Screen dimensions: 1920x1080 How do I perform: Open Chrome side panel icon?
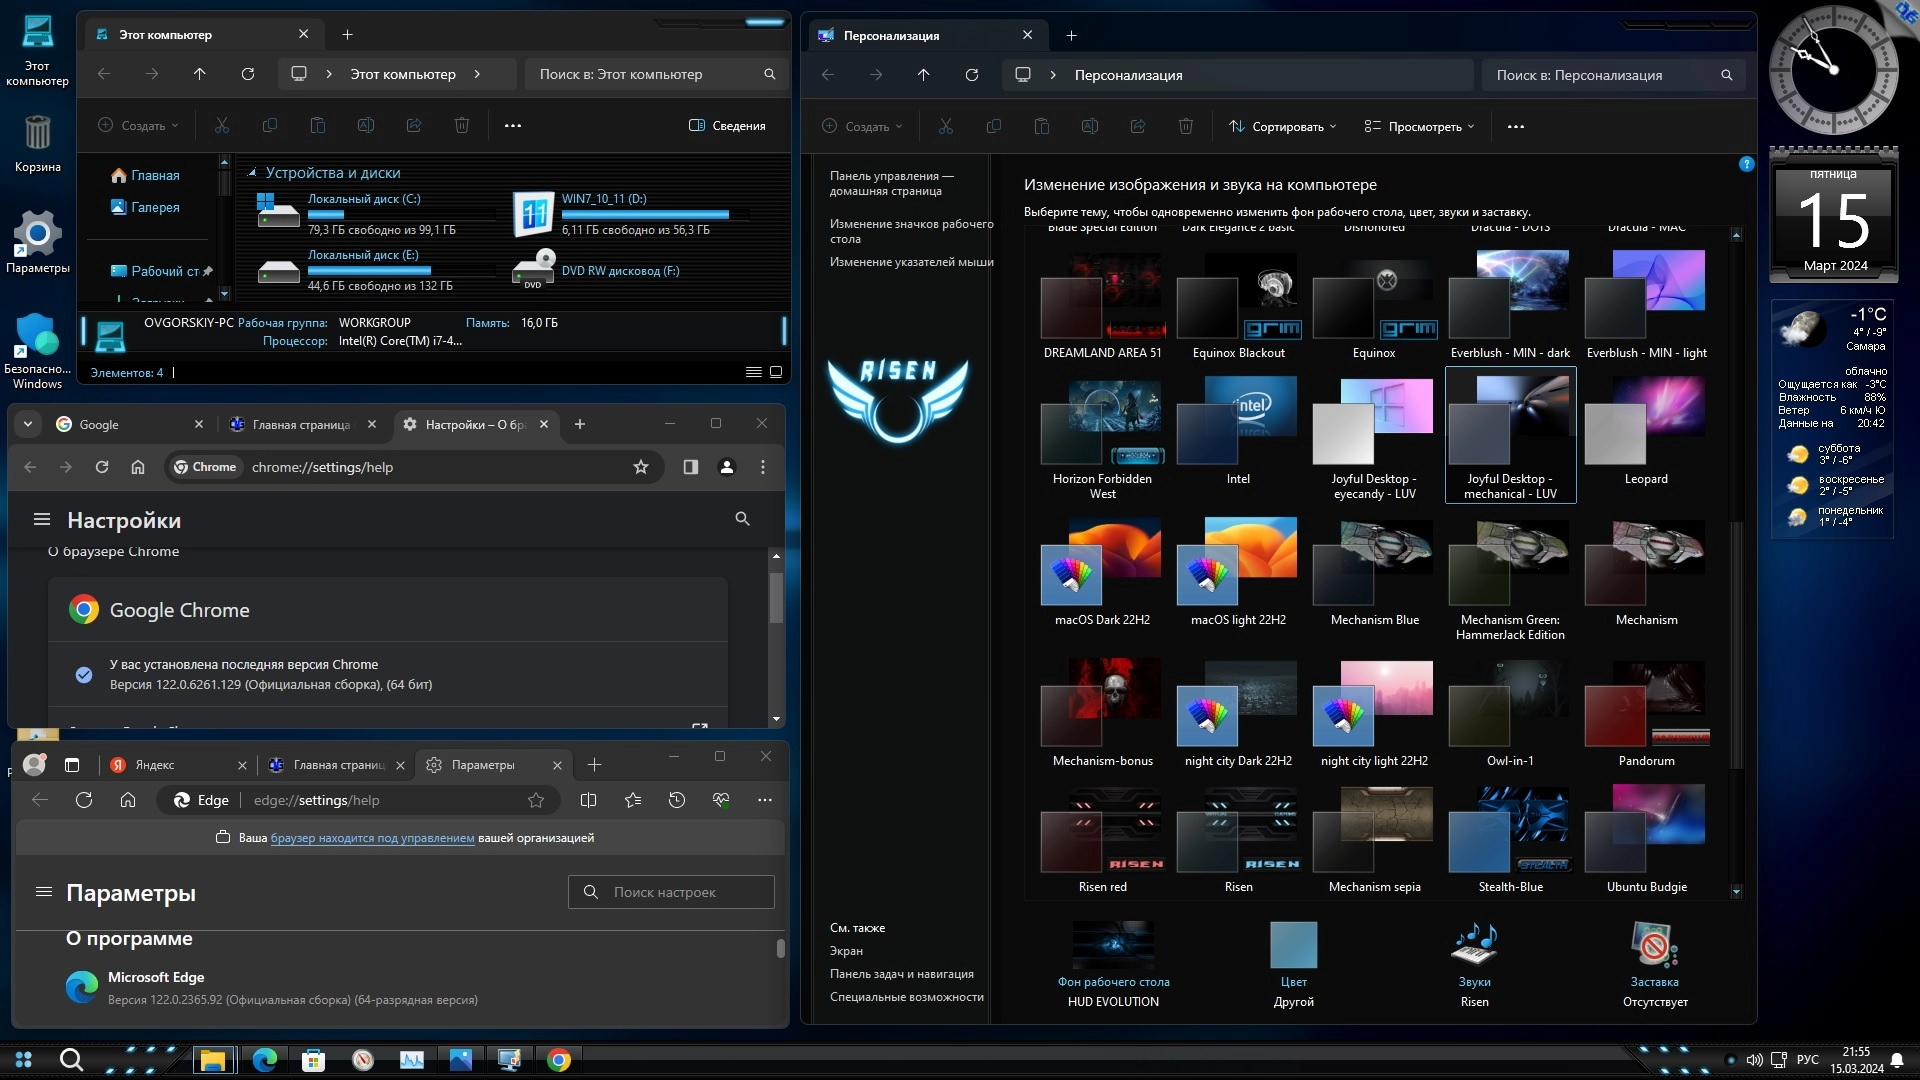[690, 467]
